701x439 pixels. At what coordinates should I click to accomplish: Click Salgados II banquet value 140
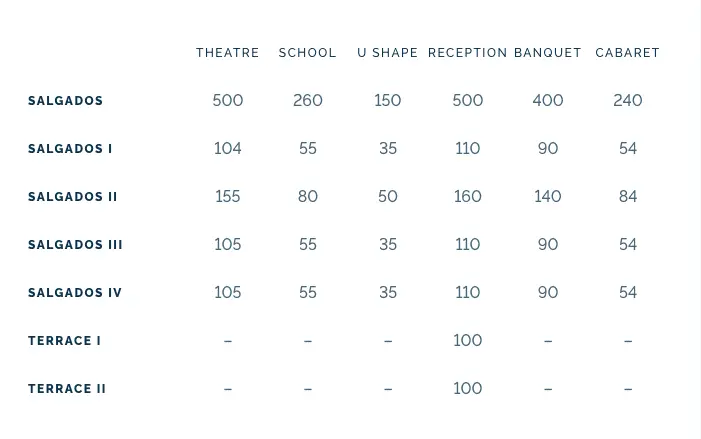tap(547, 196)
